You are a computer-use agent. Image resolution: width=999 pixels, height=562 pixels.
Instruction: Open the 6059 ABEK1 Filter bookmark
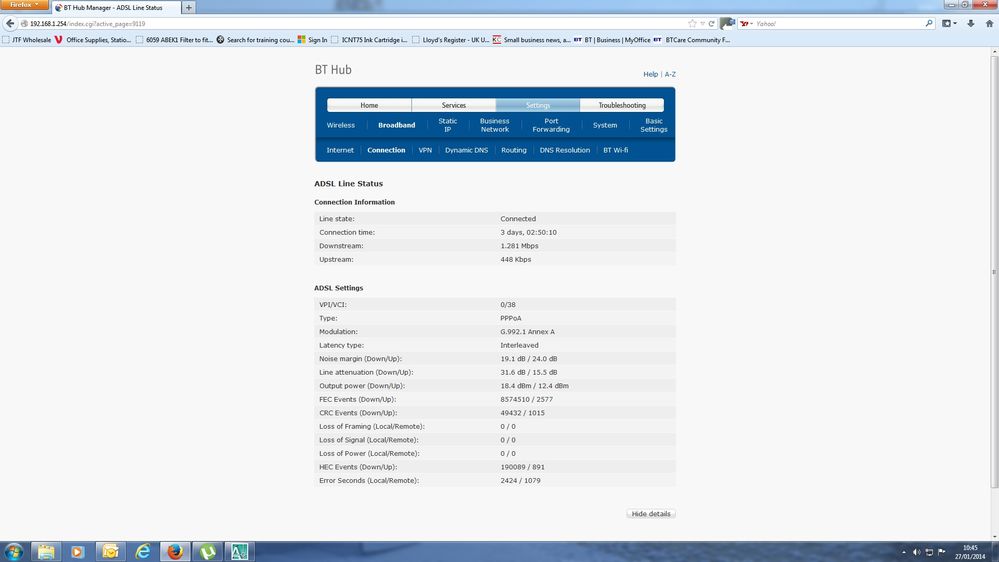tap(174, 40)
